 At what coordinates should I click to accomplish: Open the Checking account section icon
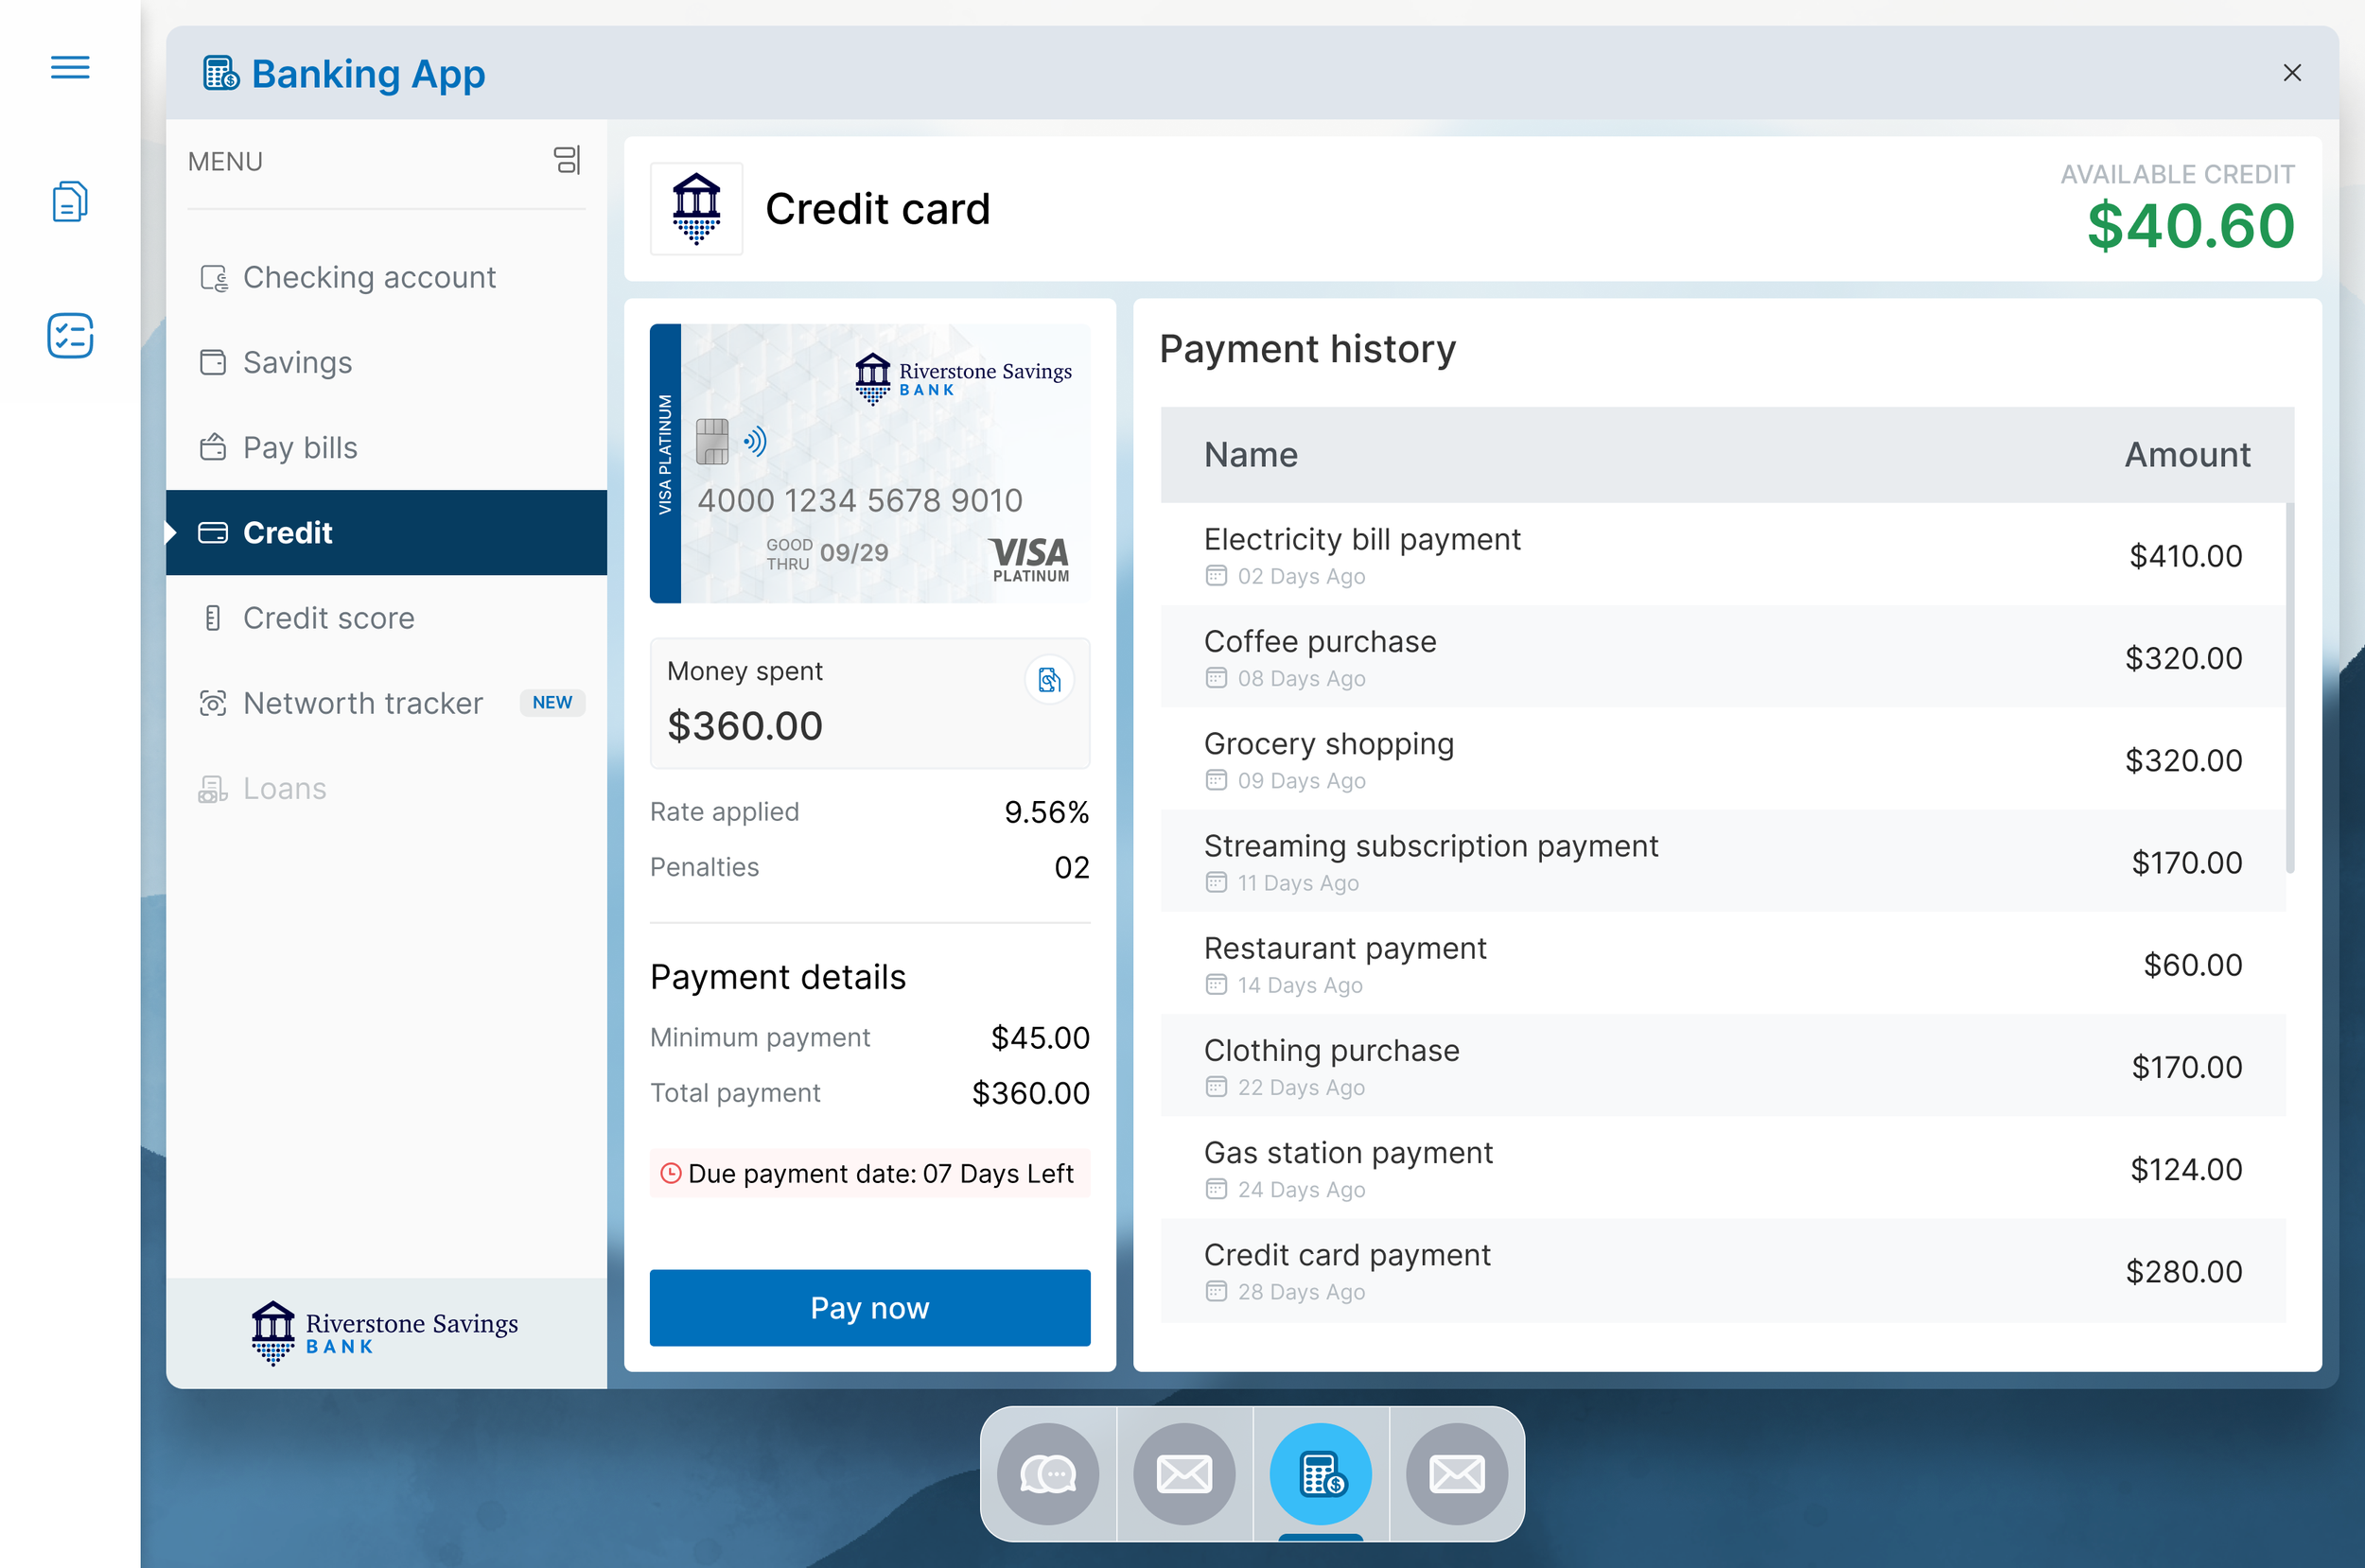click(x=213, y=278)
